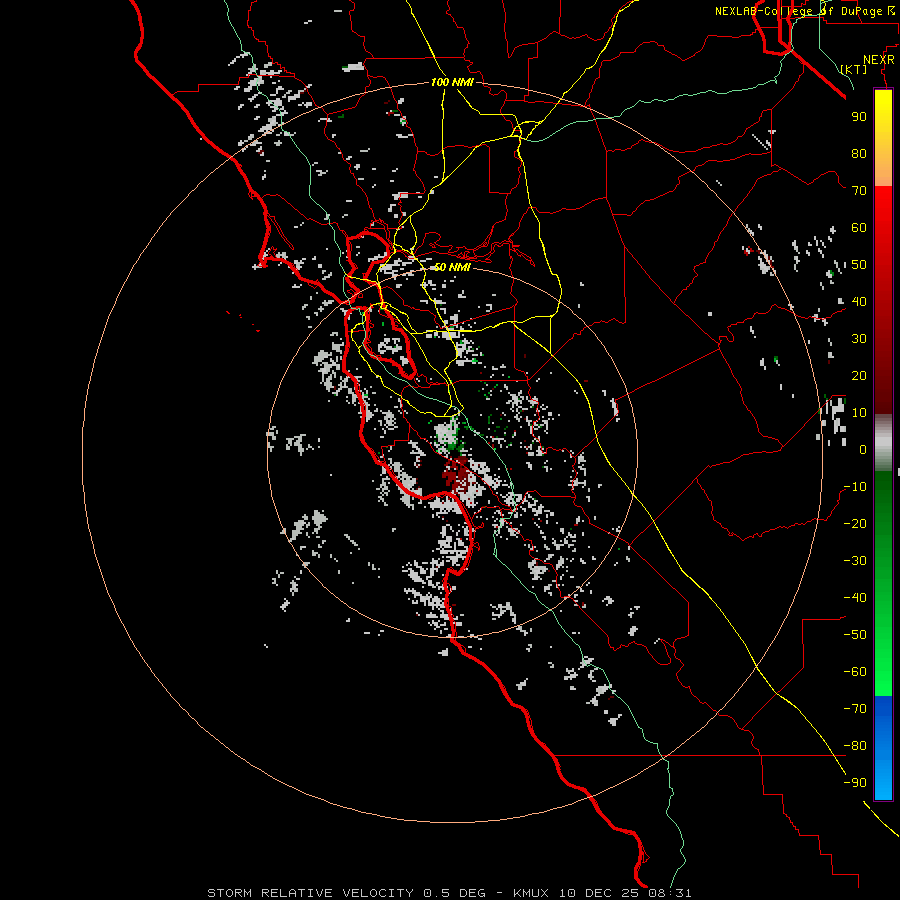
Task: Click the -80 value on the velocity scale
Action: click(x=855, y=746)
